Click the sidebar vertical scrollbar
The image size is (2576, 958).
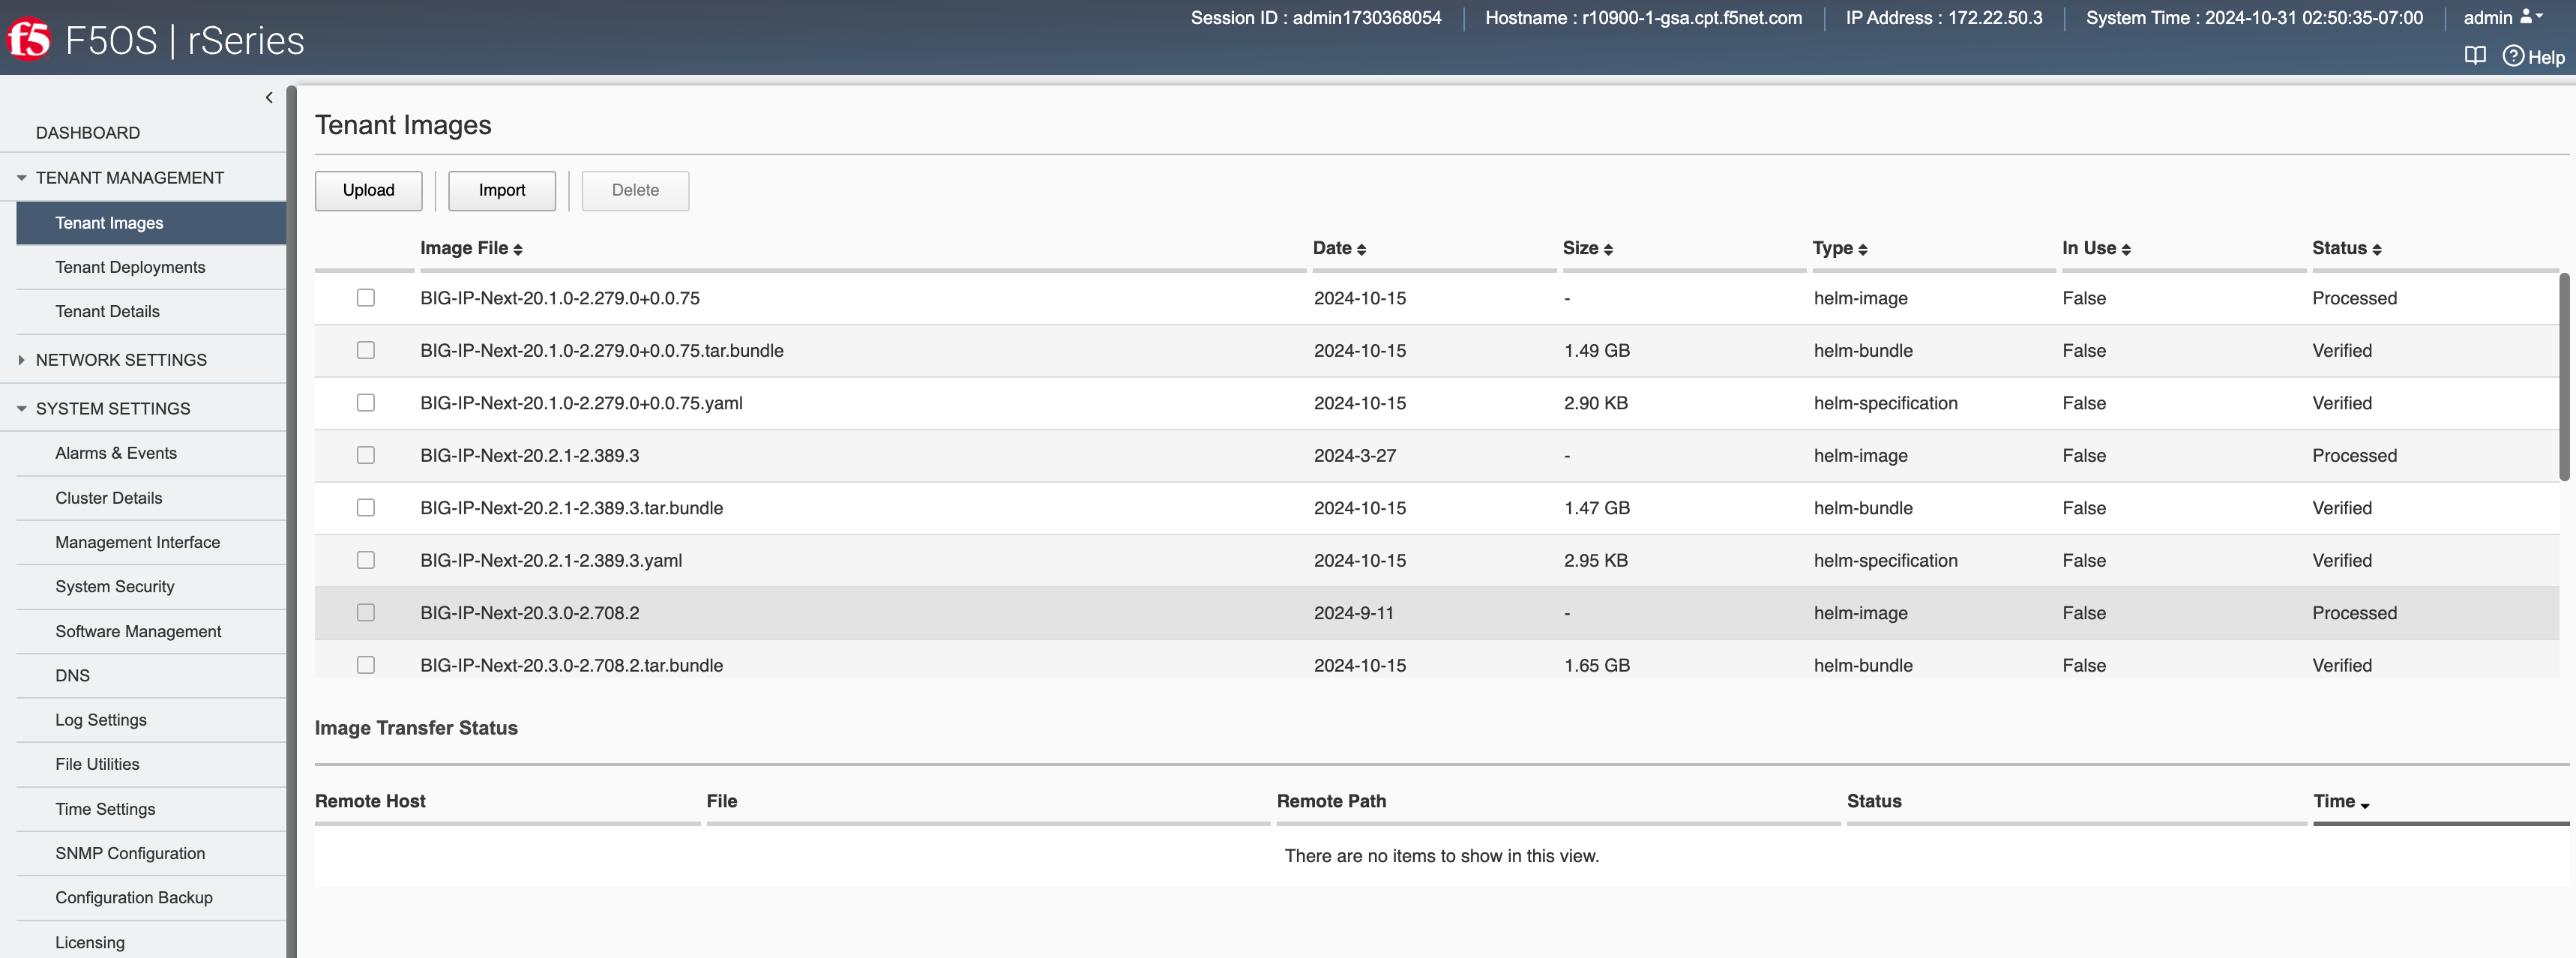click(x=291, y=521)
